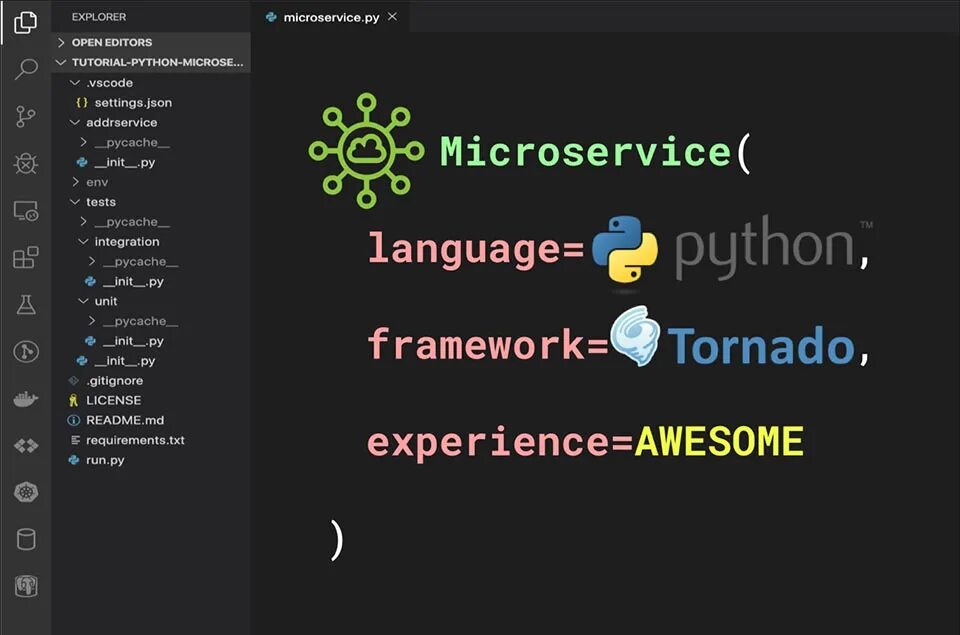Expand the env folder

151,182
